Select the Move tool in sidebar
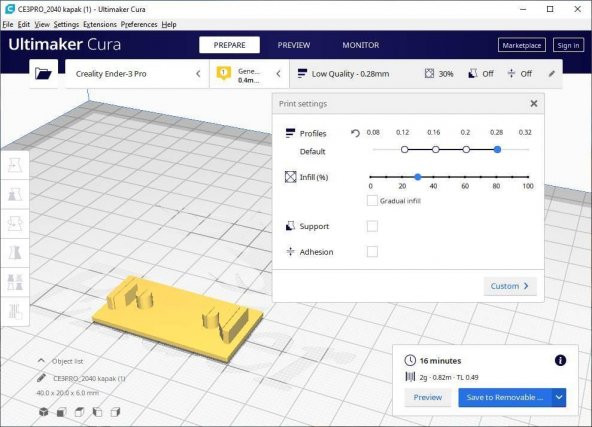 tap(15, 165)
